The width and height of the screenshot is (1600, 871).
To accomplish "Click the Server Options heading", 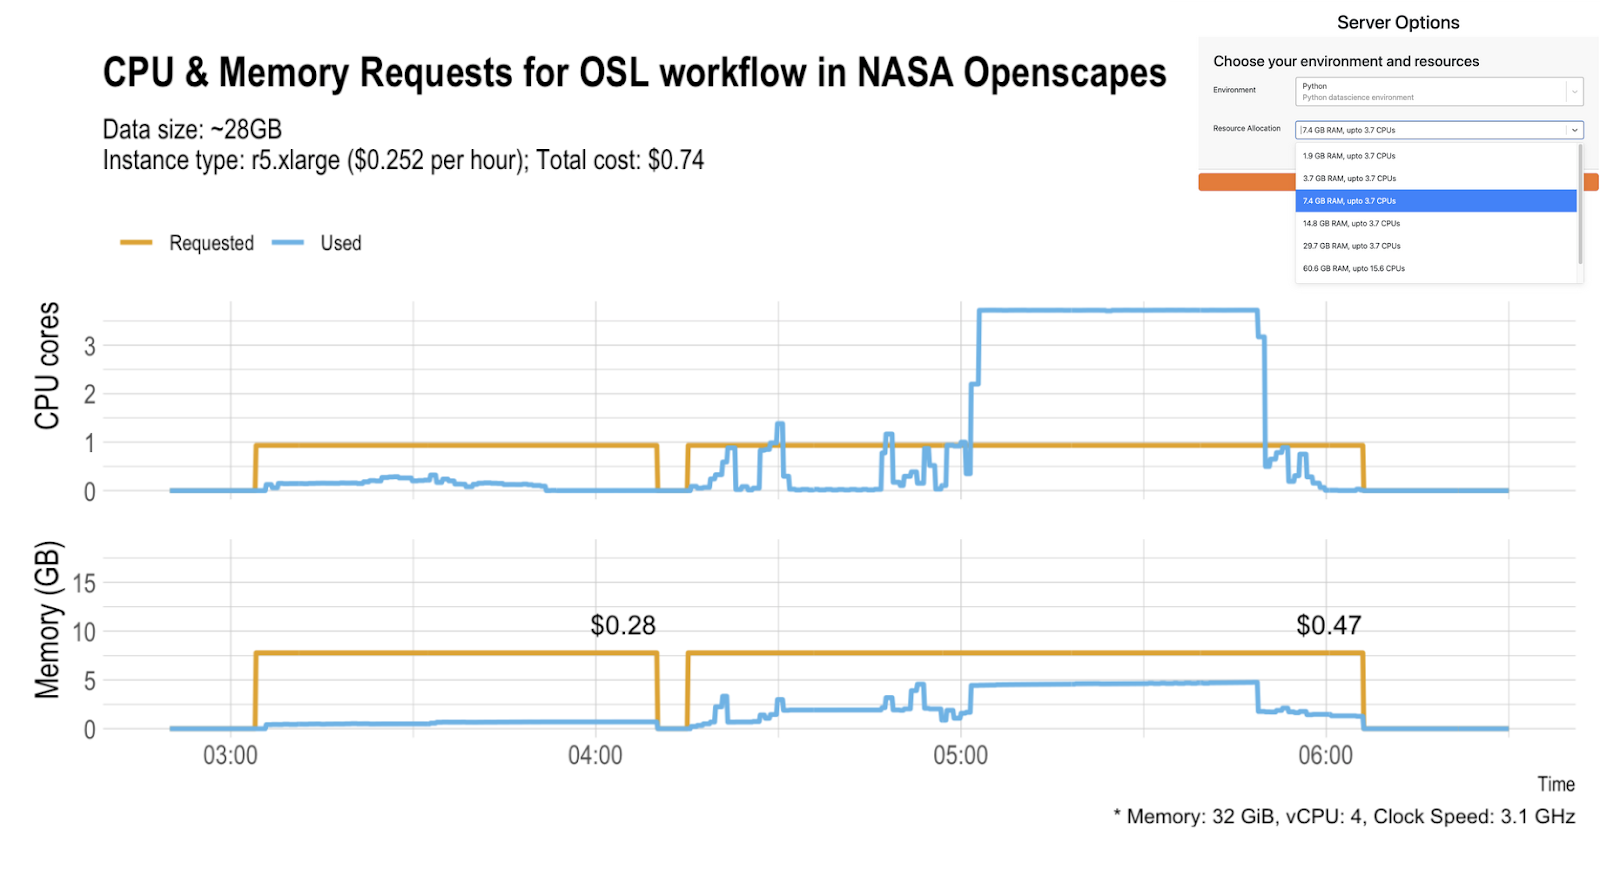I will (1397, 22).
